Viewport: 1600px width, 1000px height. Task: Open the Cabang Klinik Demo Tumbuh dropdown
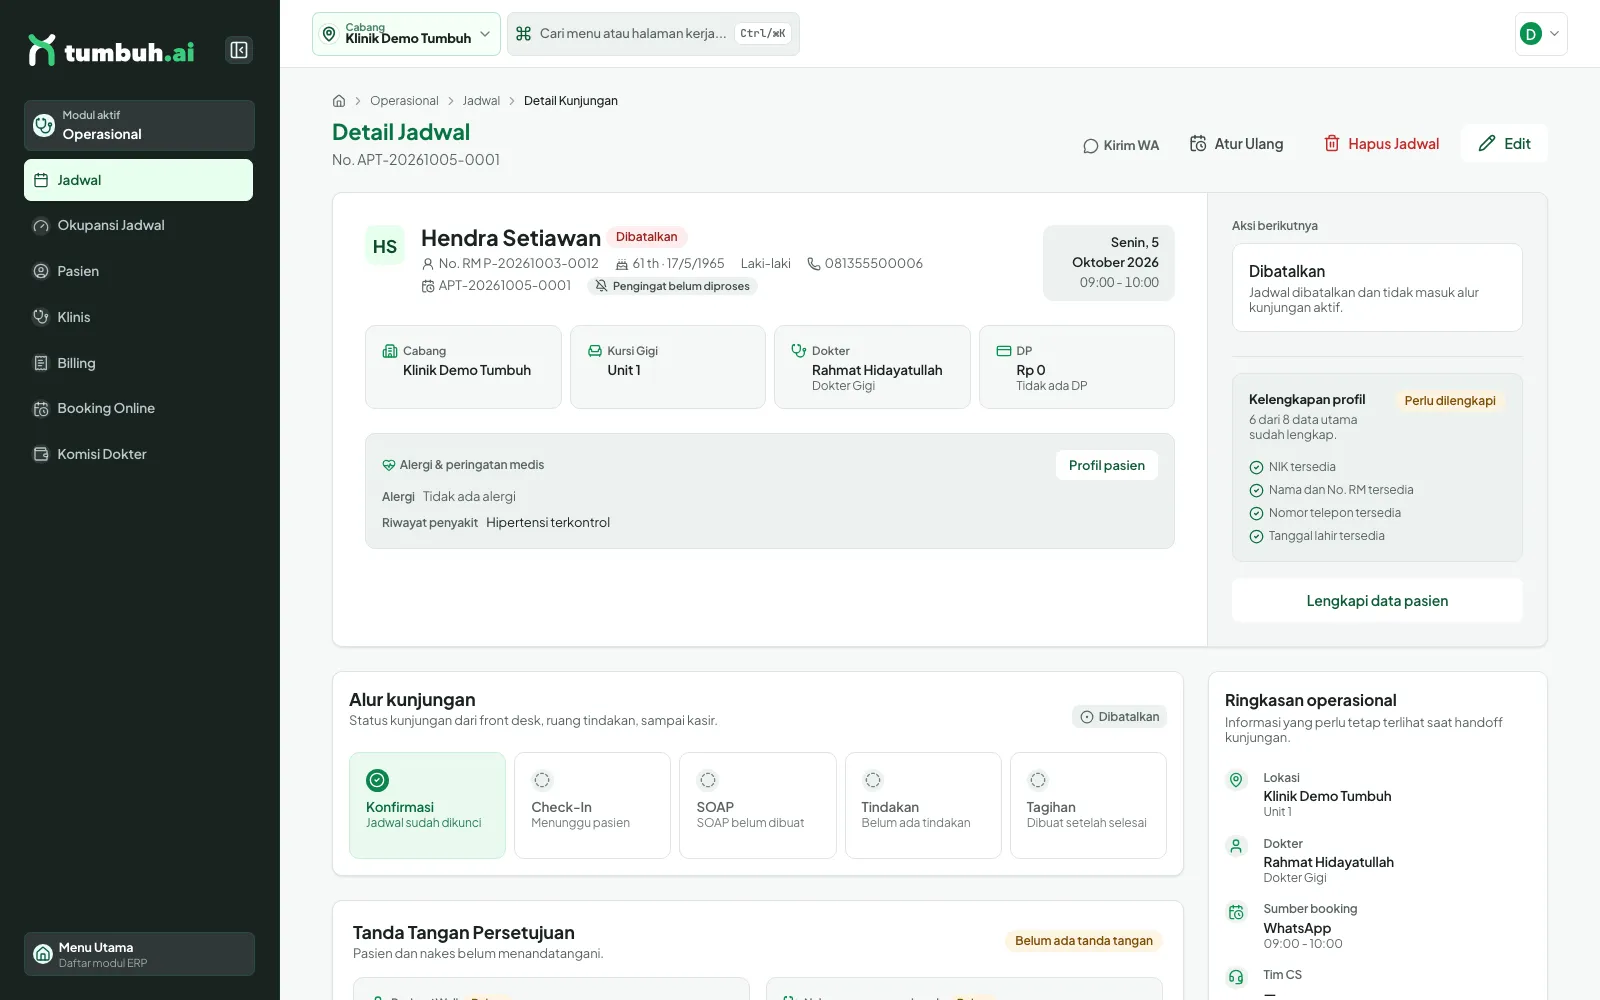pyautogui.click(x=406, y=34)
